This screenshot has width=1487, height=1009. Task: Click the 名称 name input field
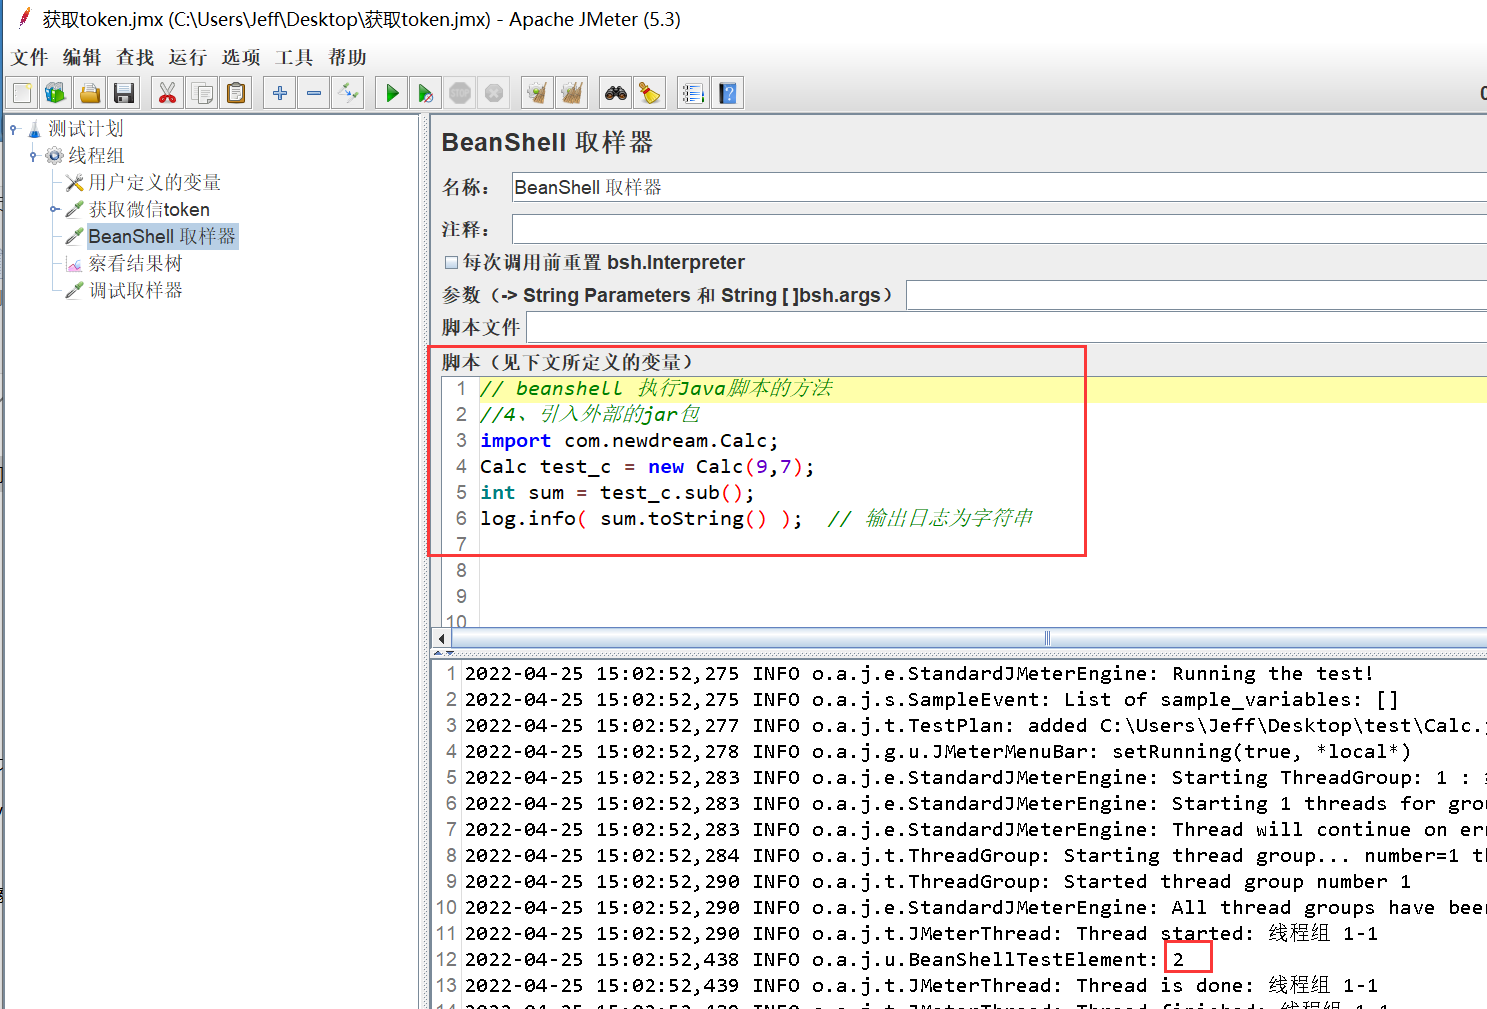999,187
